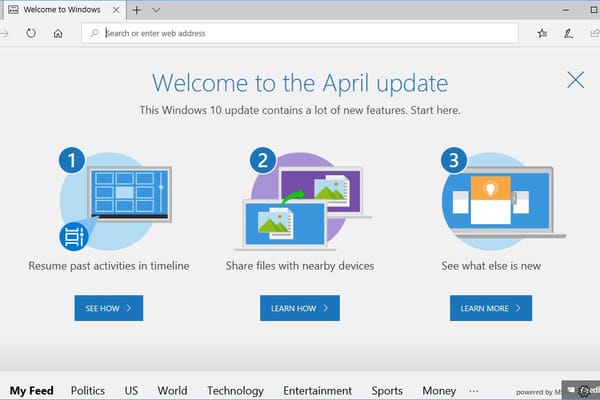Click 'Resume past activities in timeline' text

tap(109, 266)
